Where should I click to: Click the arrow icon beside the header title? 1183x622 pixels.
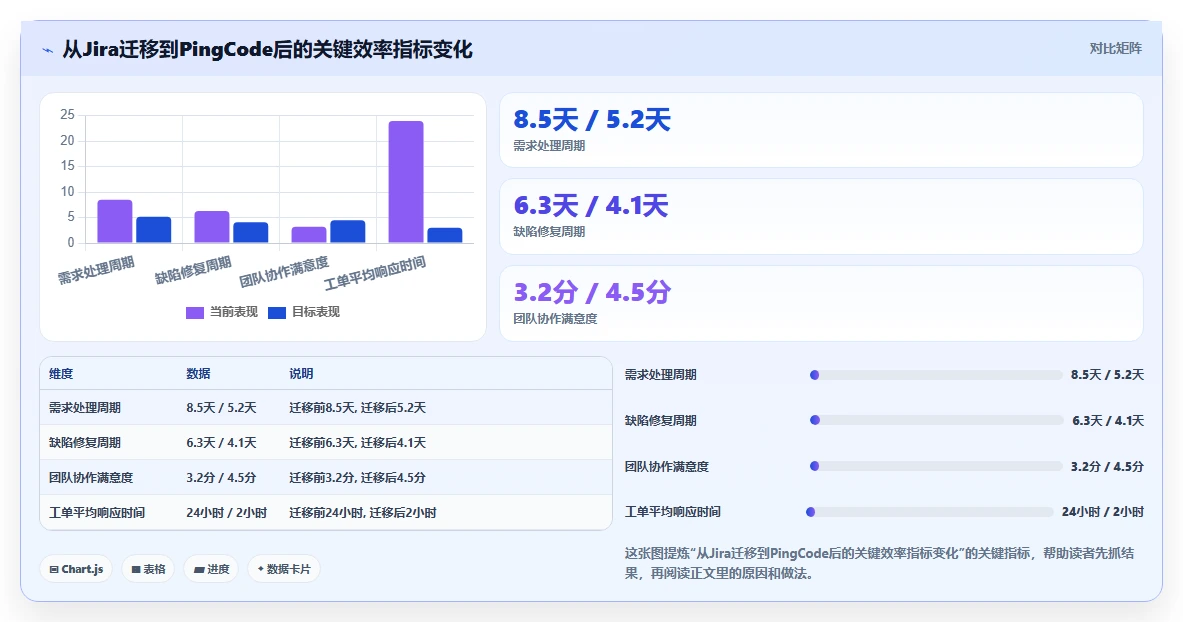click(x=48, y=51)
